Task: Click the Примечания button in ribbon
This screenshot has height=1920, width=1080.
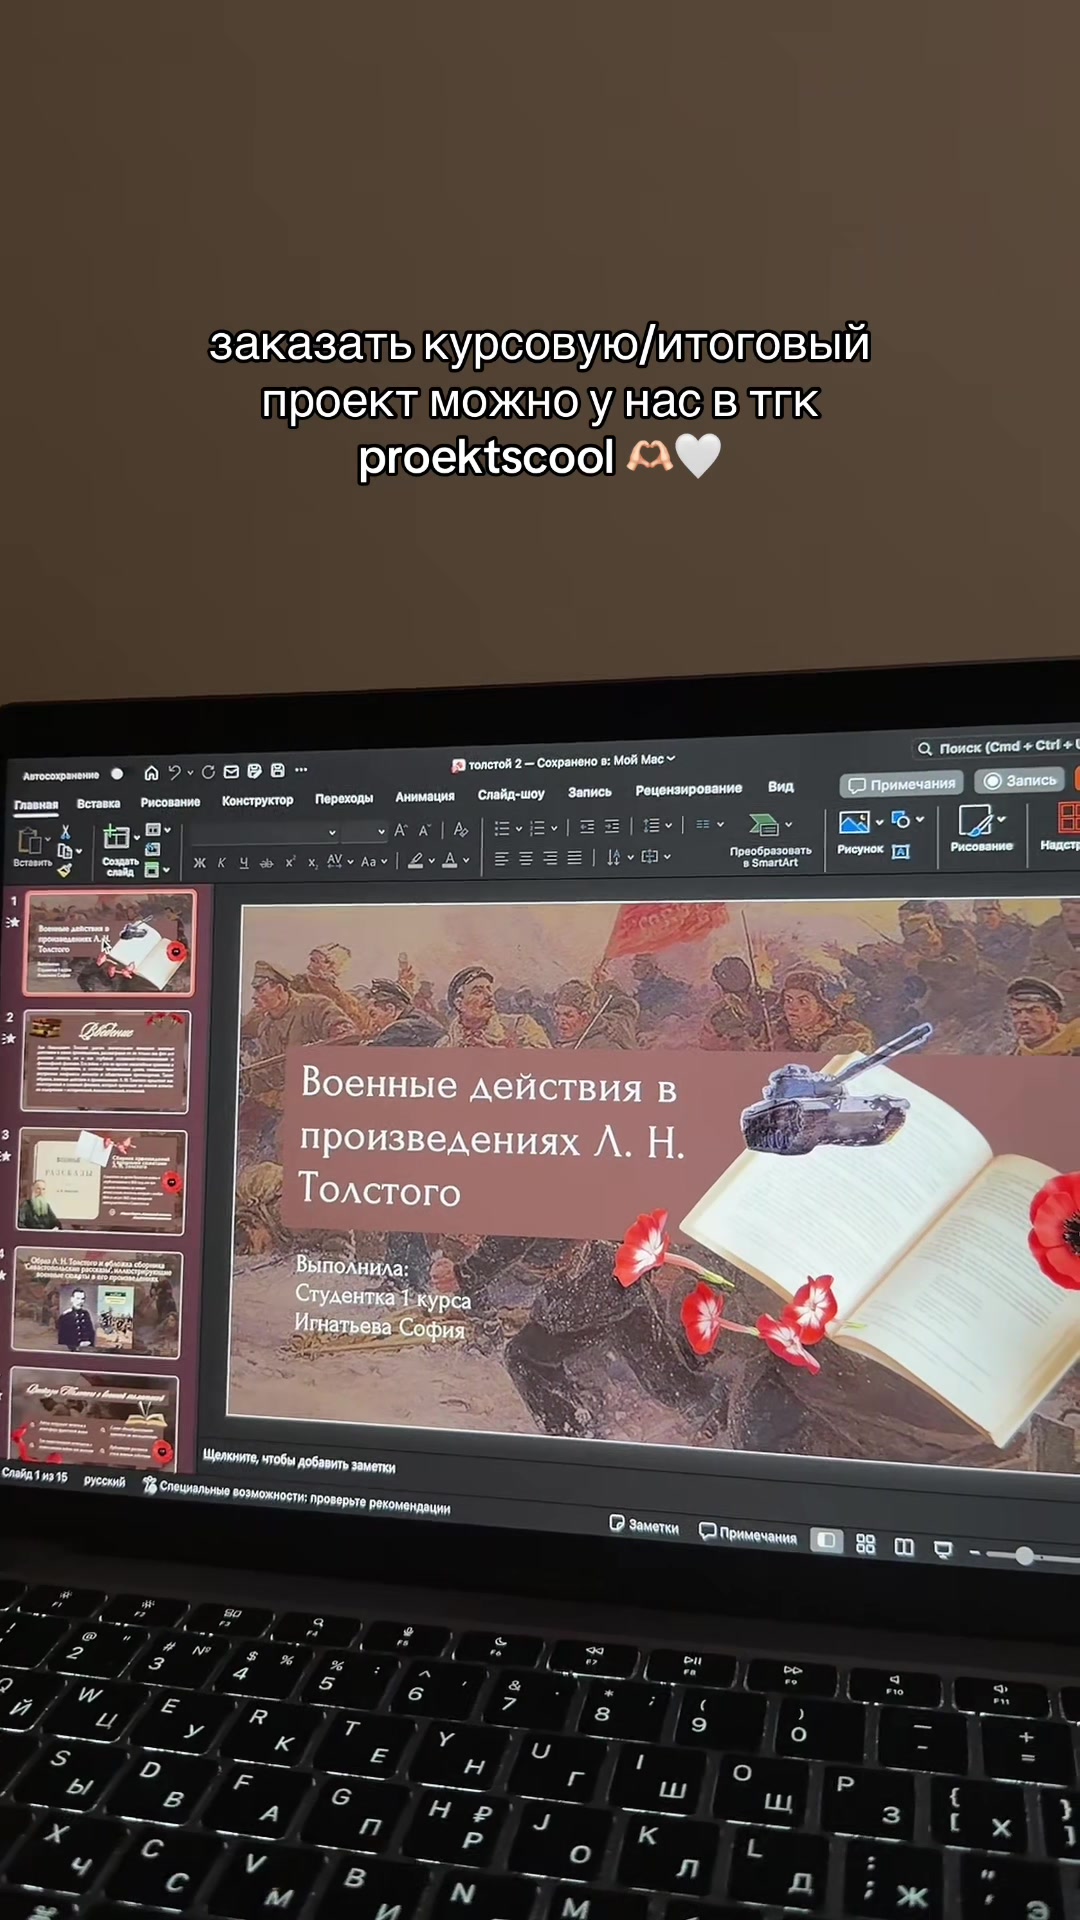Action: (901, 784)
